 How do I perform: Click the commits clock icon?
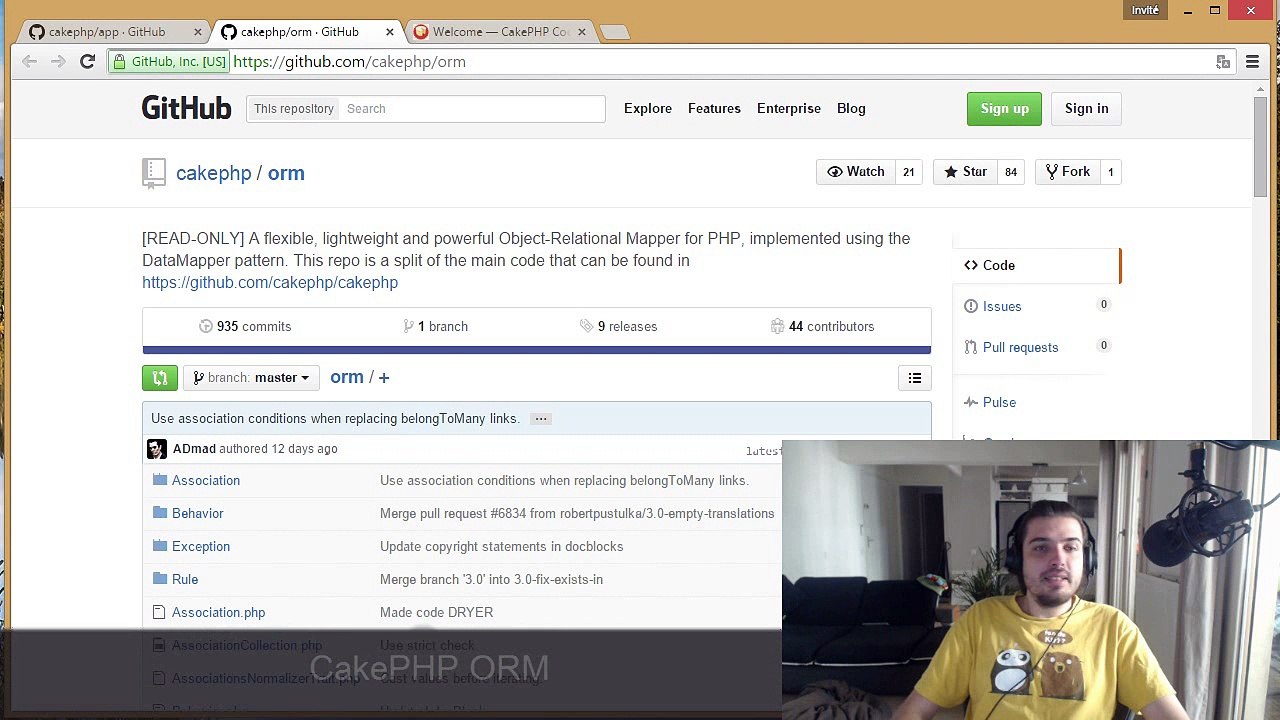click(206, 326)
